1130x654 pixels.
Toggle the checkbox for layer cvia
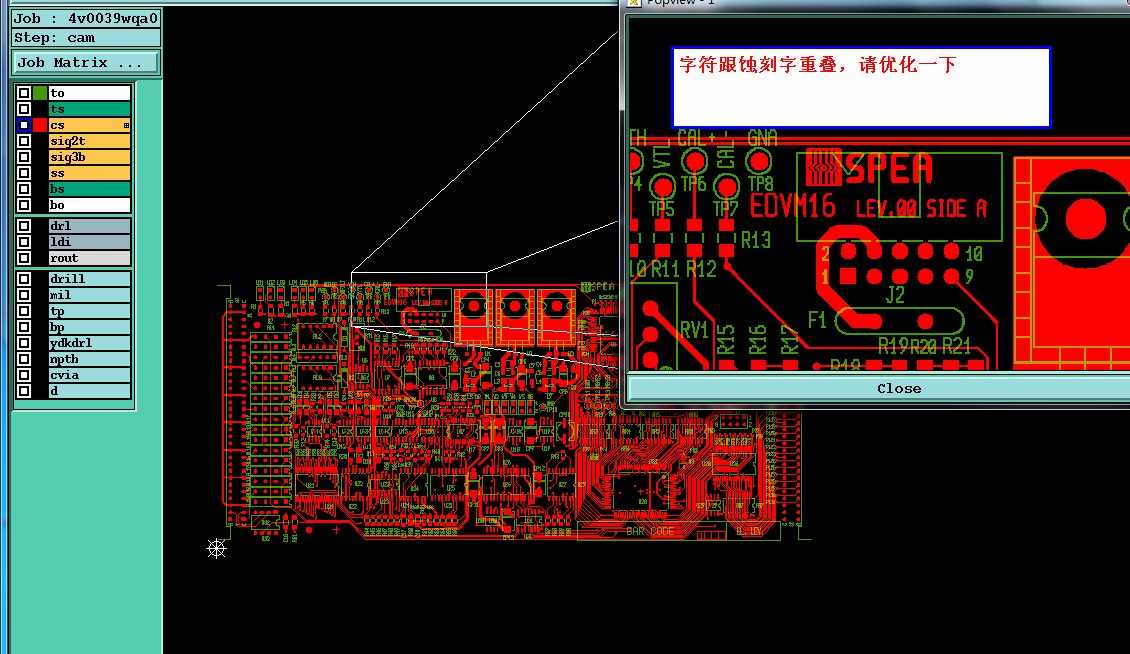[x=24, y=375]
